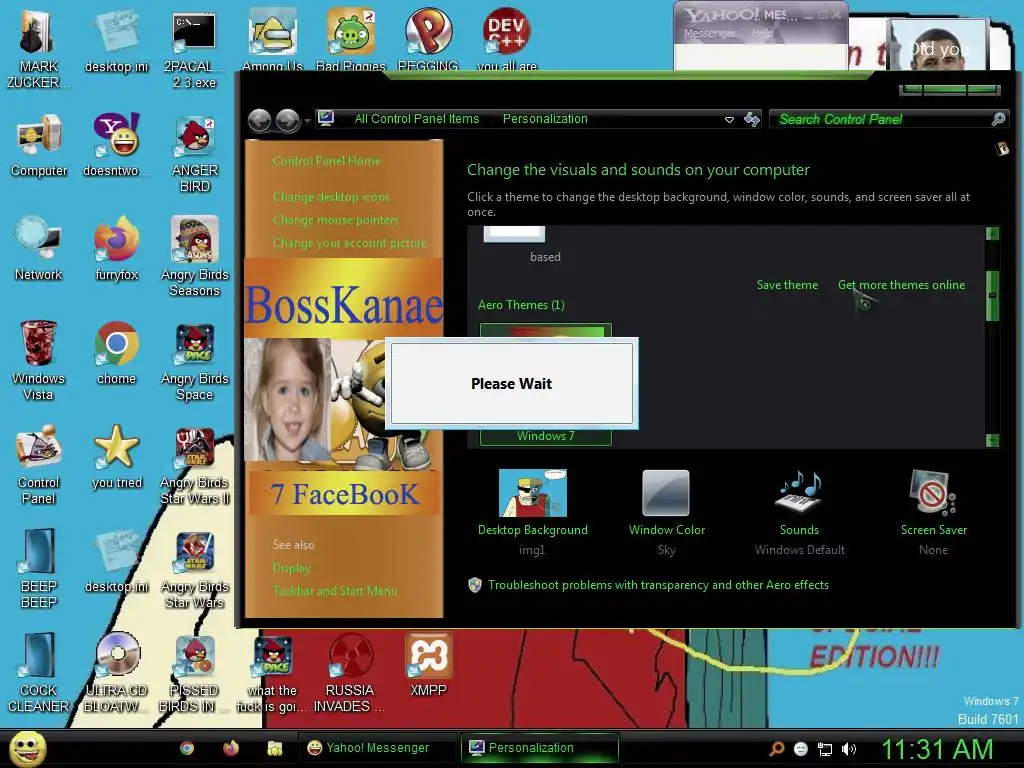Click the Personalization breadcrumb
The height and width of the screenshot is (768, 1024).
tap(545, 119)
